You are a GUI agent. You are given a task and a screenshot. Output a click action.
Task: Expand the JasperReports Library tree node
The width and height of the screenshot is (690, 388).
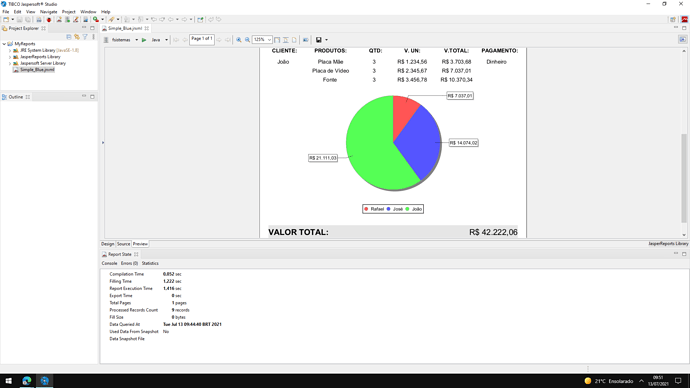(x=10, y=57)
